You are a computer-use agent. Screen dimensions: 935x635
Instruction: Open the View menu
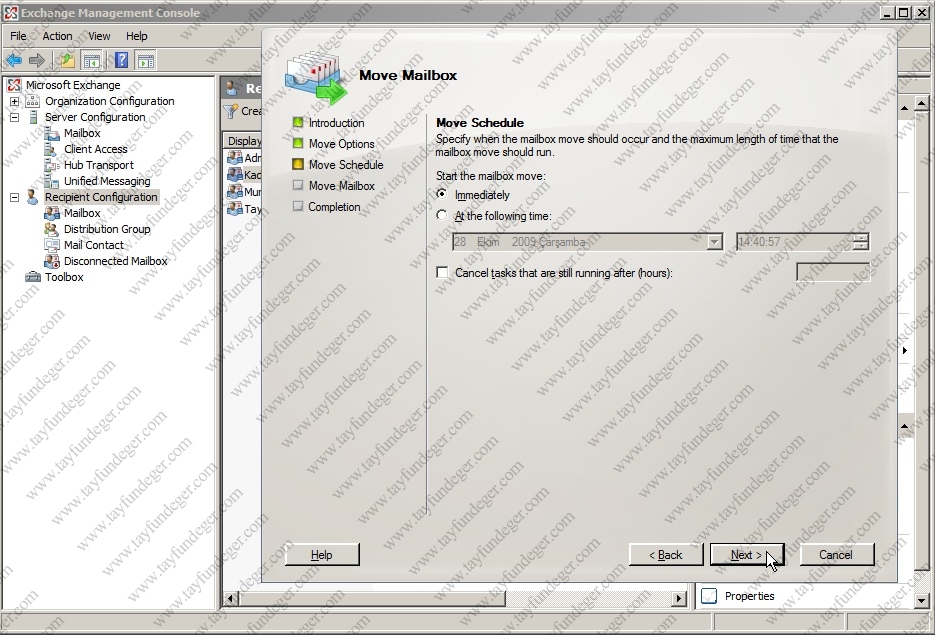click(x=99, y=36)
